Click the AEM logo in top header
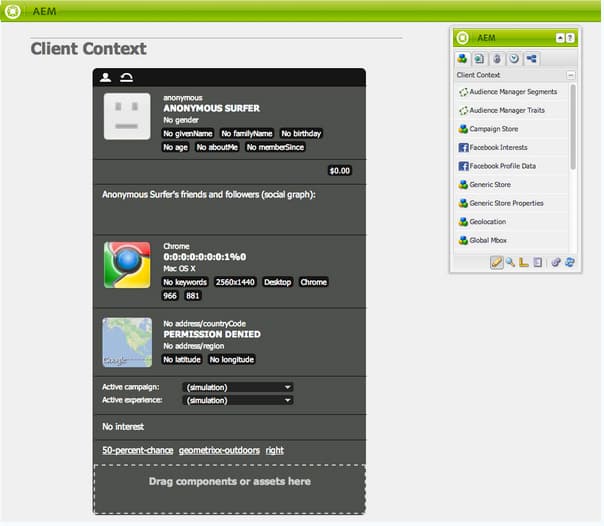The image size is (604, 526). coord(12,11)
